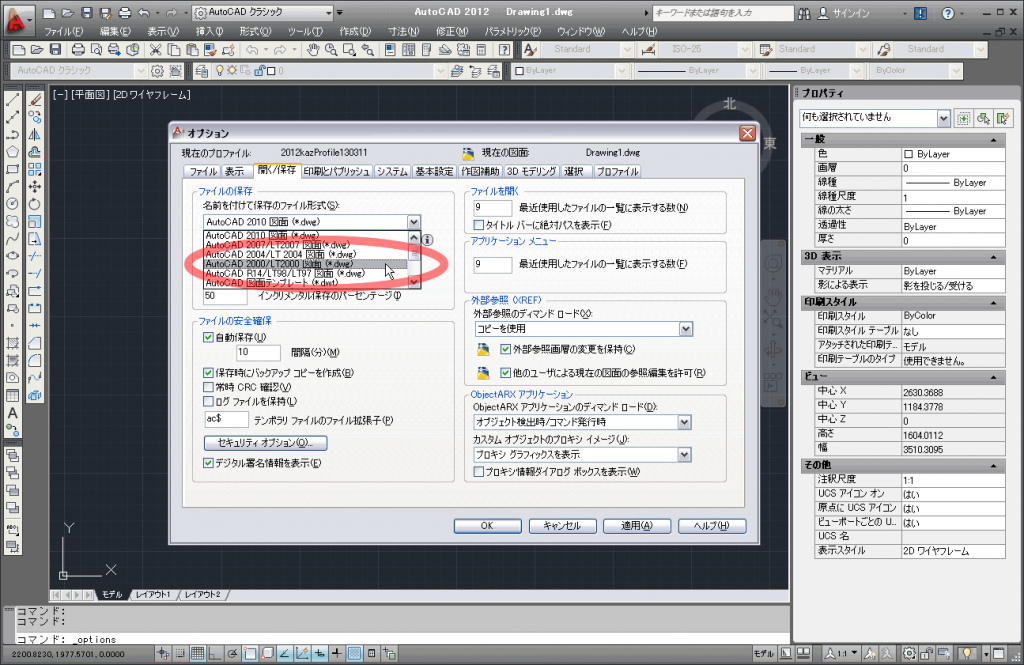Click the Cut scissors icon
The width and height of the screenshot is (1024, 665).
tap(155, 50)
